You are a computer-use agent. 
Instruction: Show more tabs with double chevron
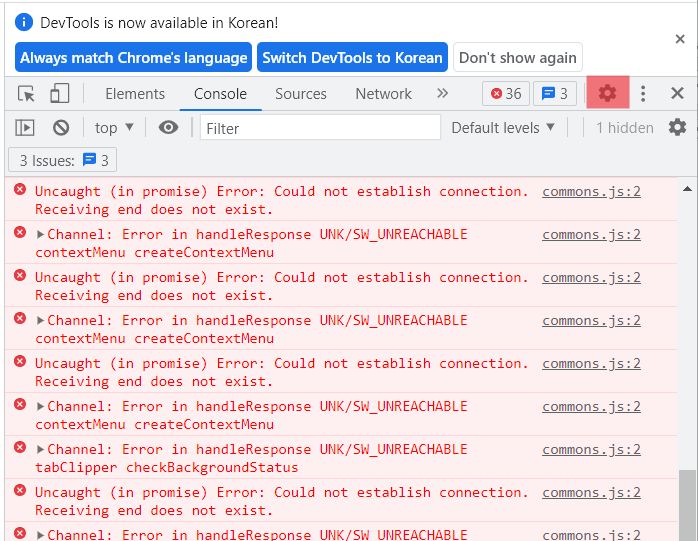coord(442,94)
